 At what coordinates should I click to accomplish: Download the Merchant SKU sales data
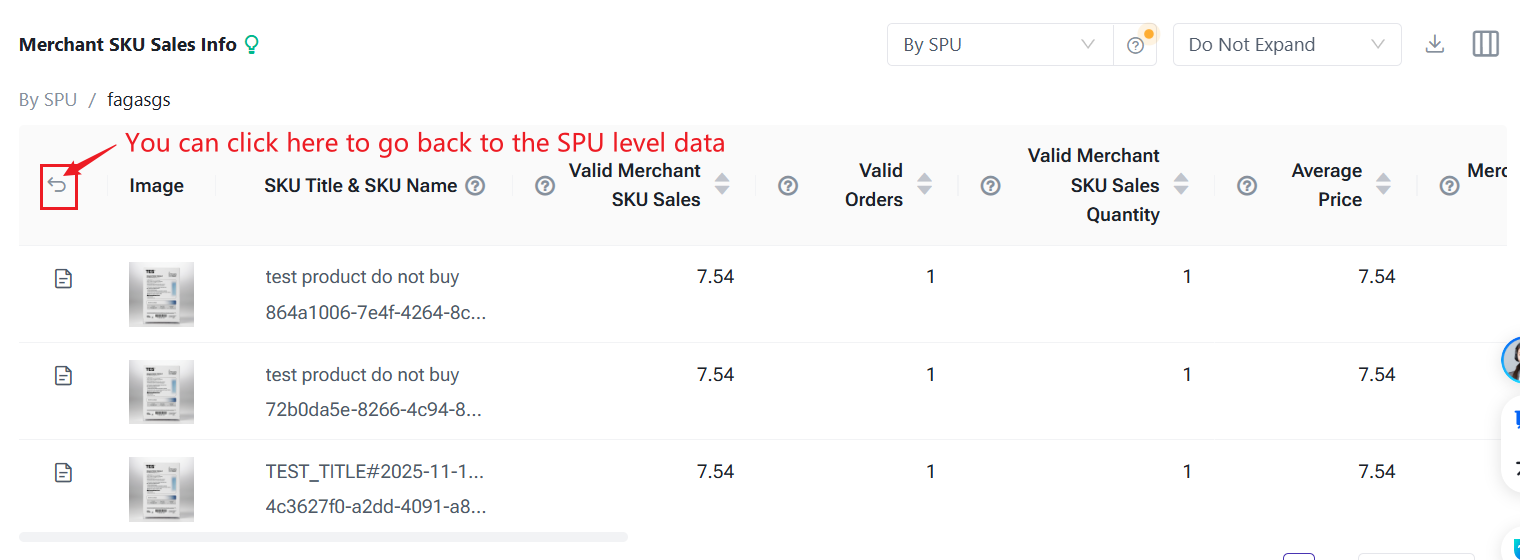tap(1435, 44)
